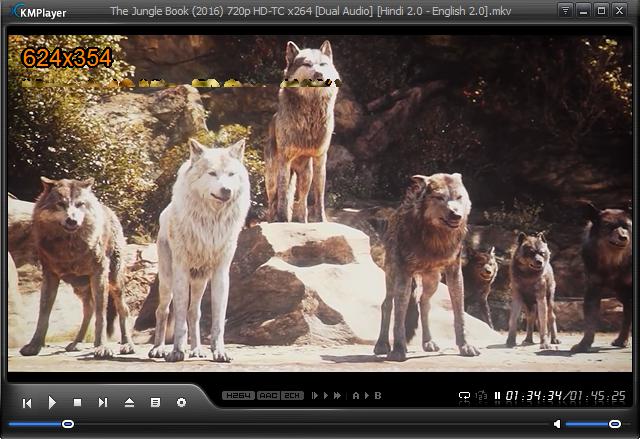Click the seek bar handle
The width and height of the screenshot is (640, 439).
click(68, 424)
